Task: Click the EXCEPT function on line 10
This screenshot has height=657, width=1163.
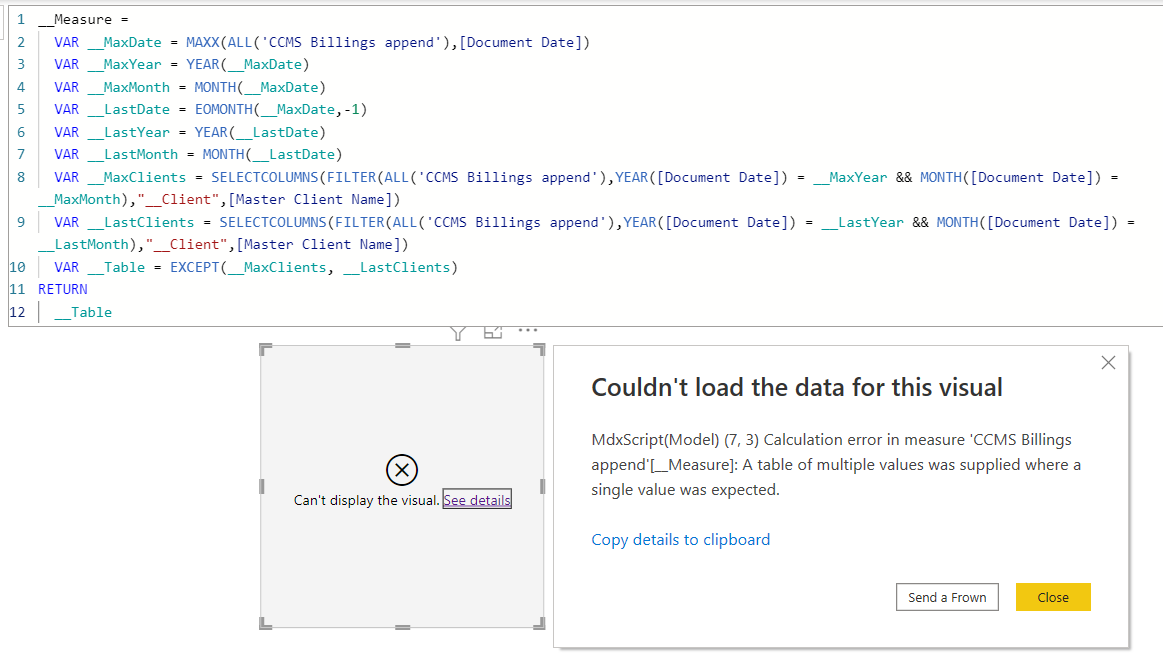Action: 195,267
